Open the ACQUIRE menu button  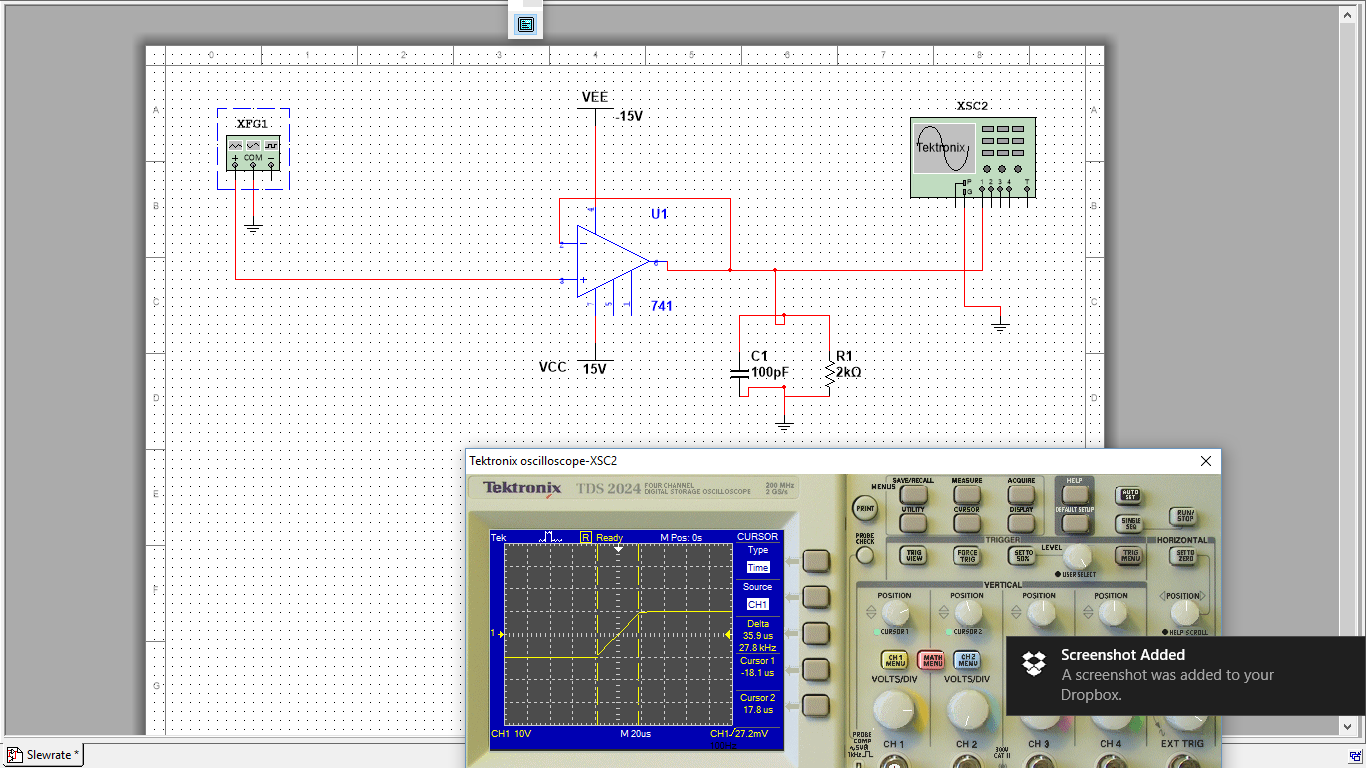1021,495
